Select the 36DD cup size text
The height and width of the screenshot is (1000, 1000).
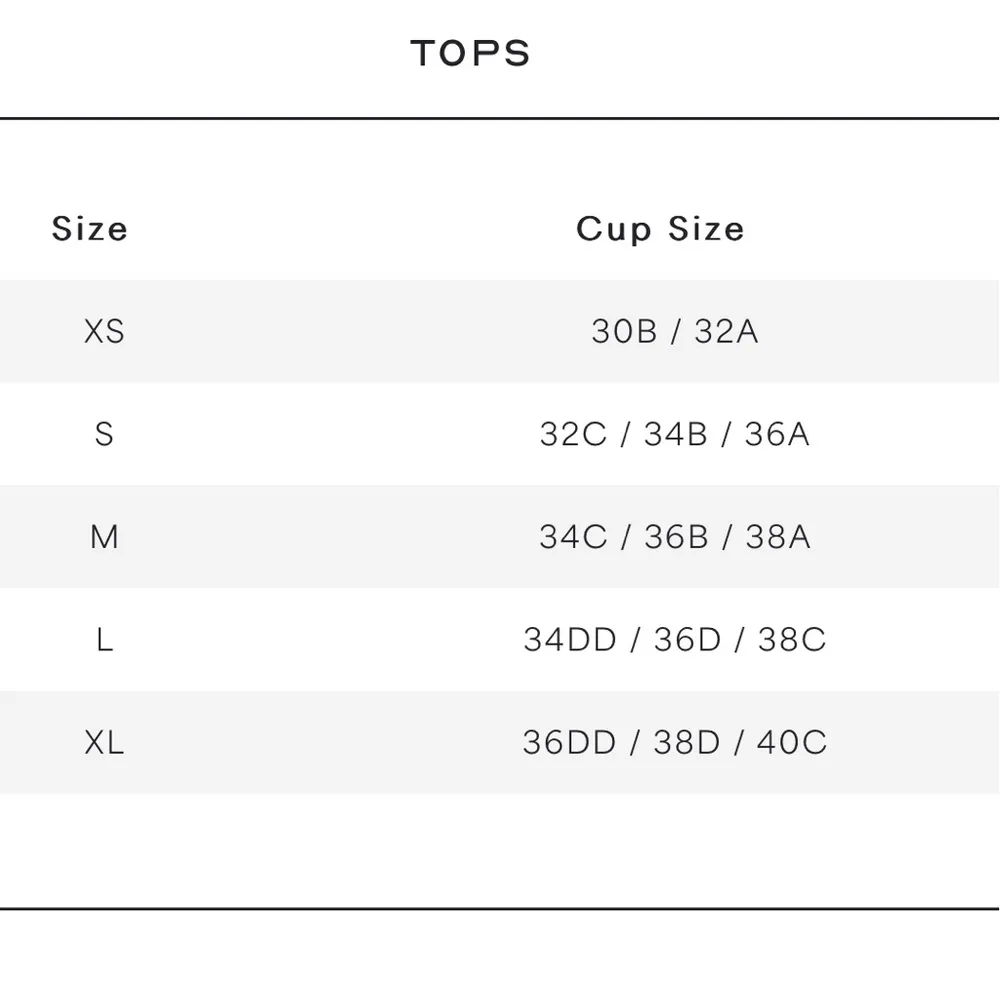(x=569, y=743)
